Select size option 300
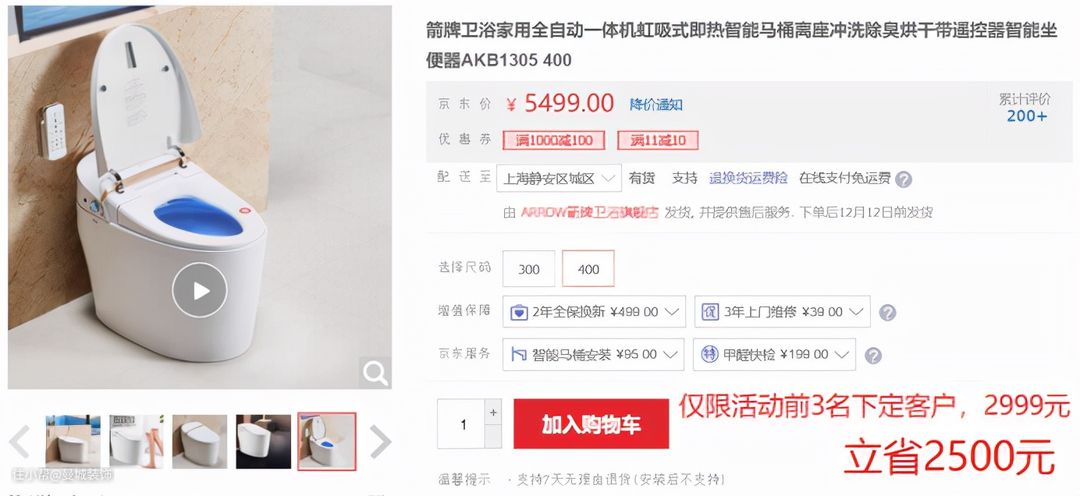The width and height of the screenshot is (1080, 496). coord(528,269)
